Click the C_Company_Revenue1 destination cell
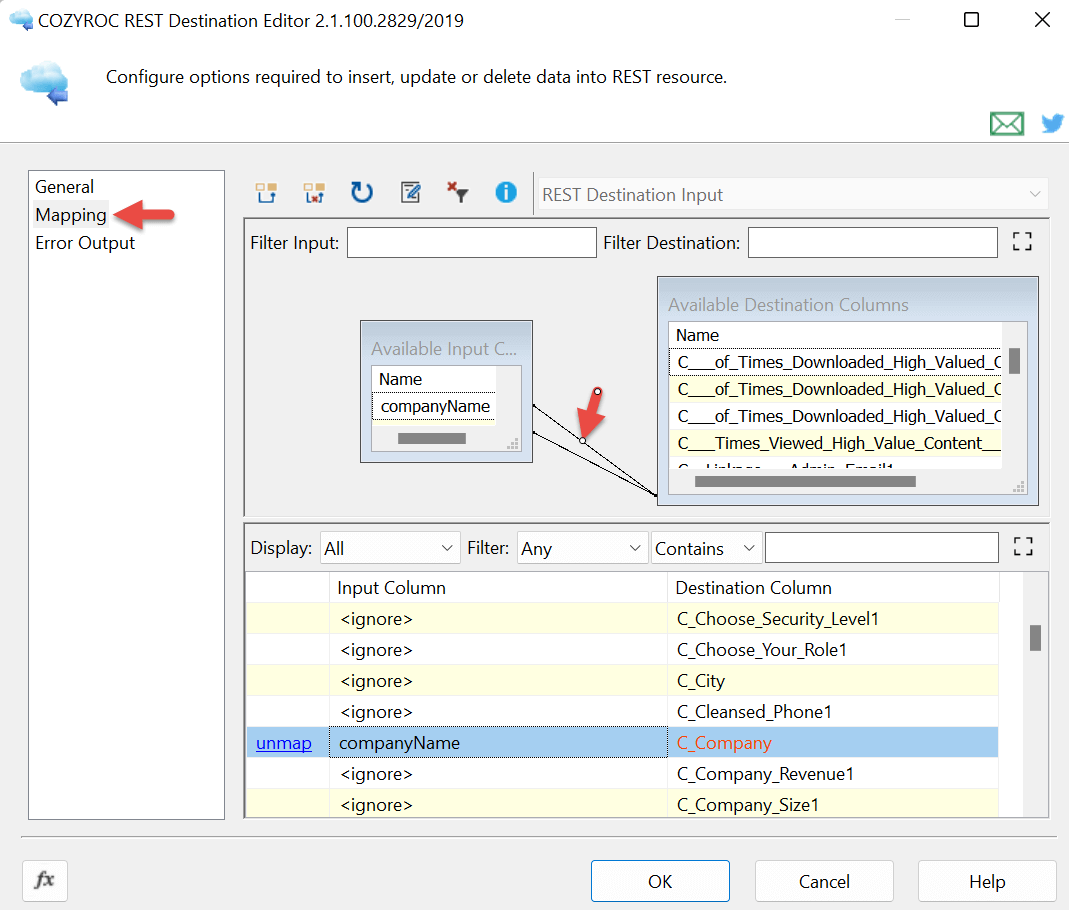 coord(833,774)
